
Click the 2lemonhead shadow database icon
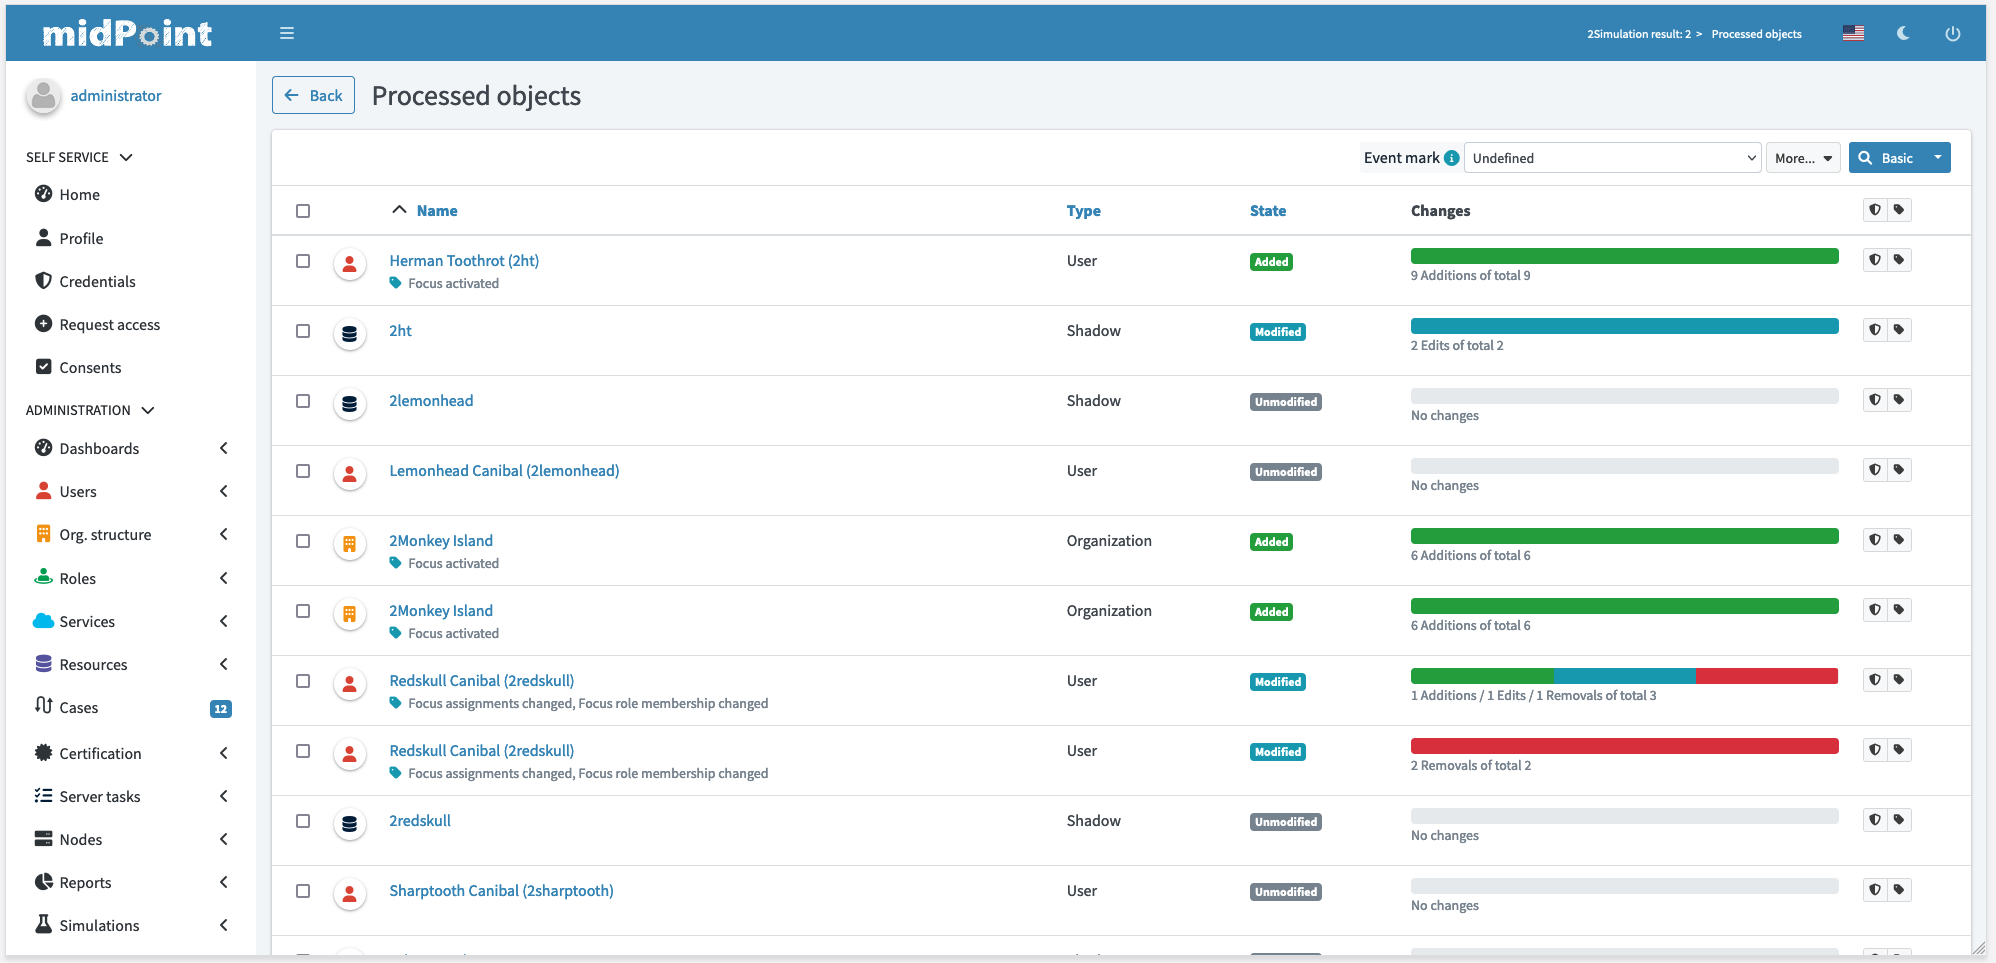[349, 404]
